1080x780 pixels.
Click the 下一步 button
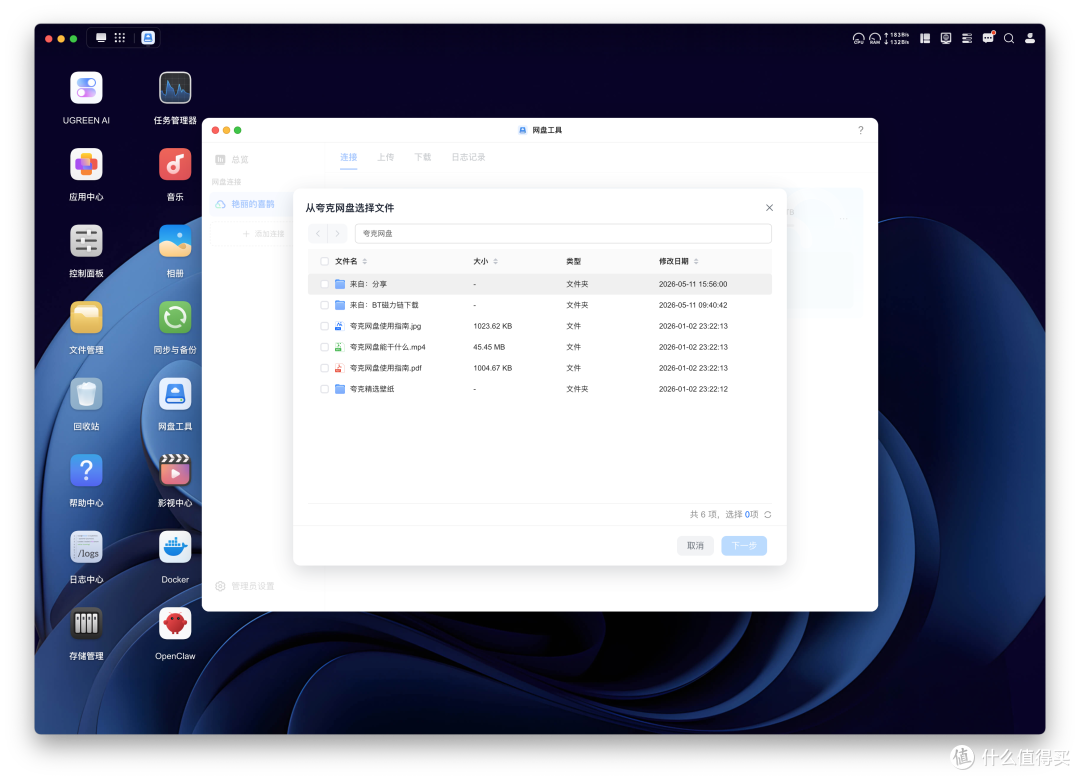(744, 546)
